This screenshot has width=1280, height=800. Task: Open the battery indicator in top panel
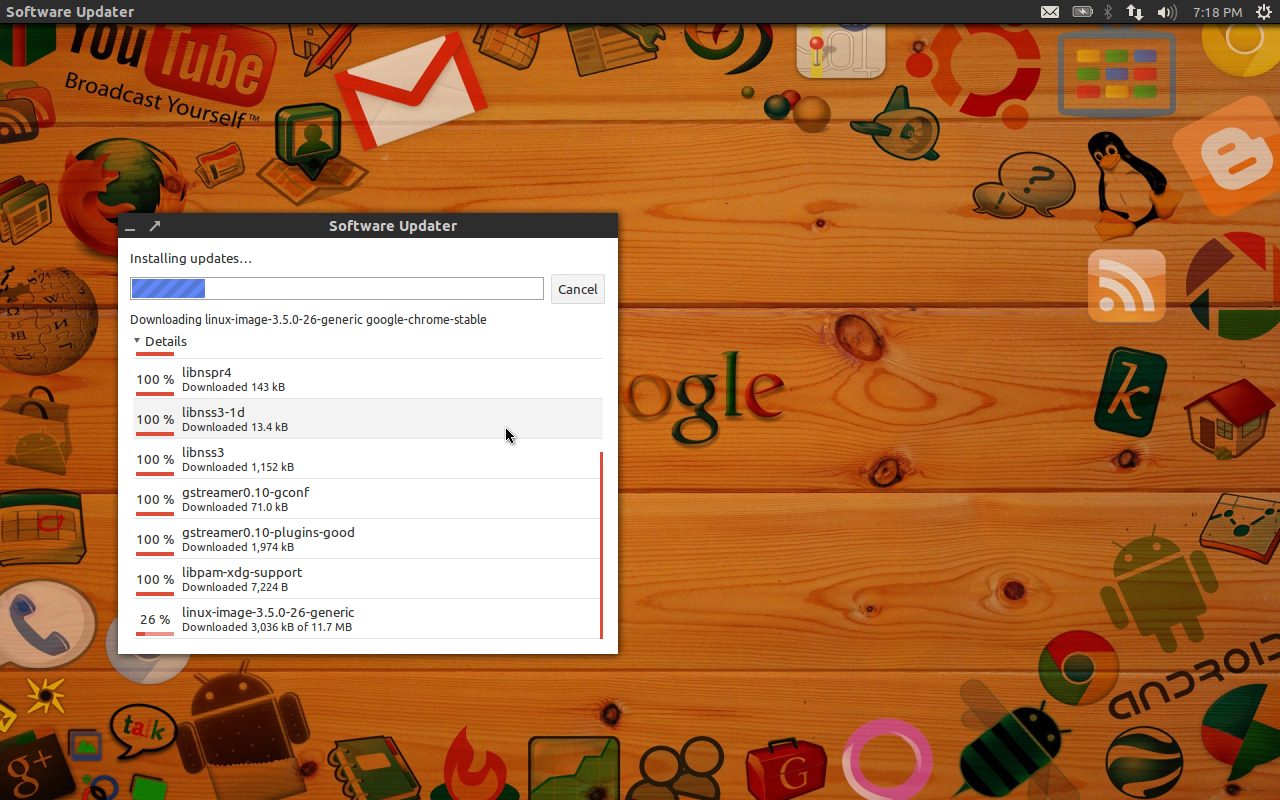pos(1082,12)
